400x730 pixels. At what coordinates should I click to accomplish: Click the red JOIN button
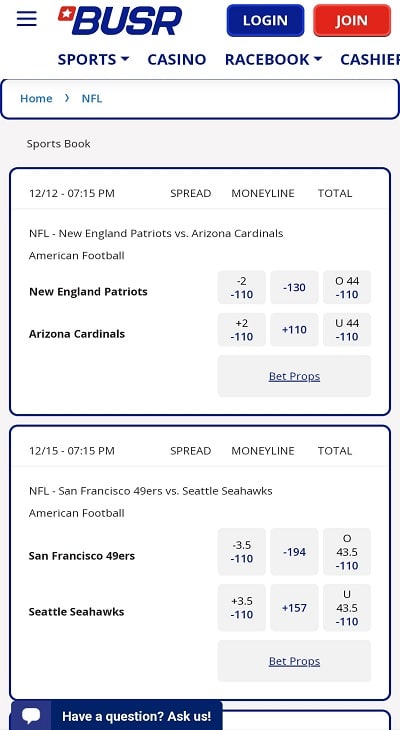pos(352,20)
